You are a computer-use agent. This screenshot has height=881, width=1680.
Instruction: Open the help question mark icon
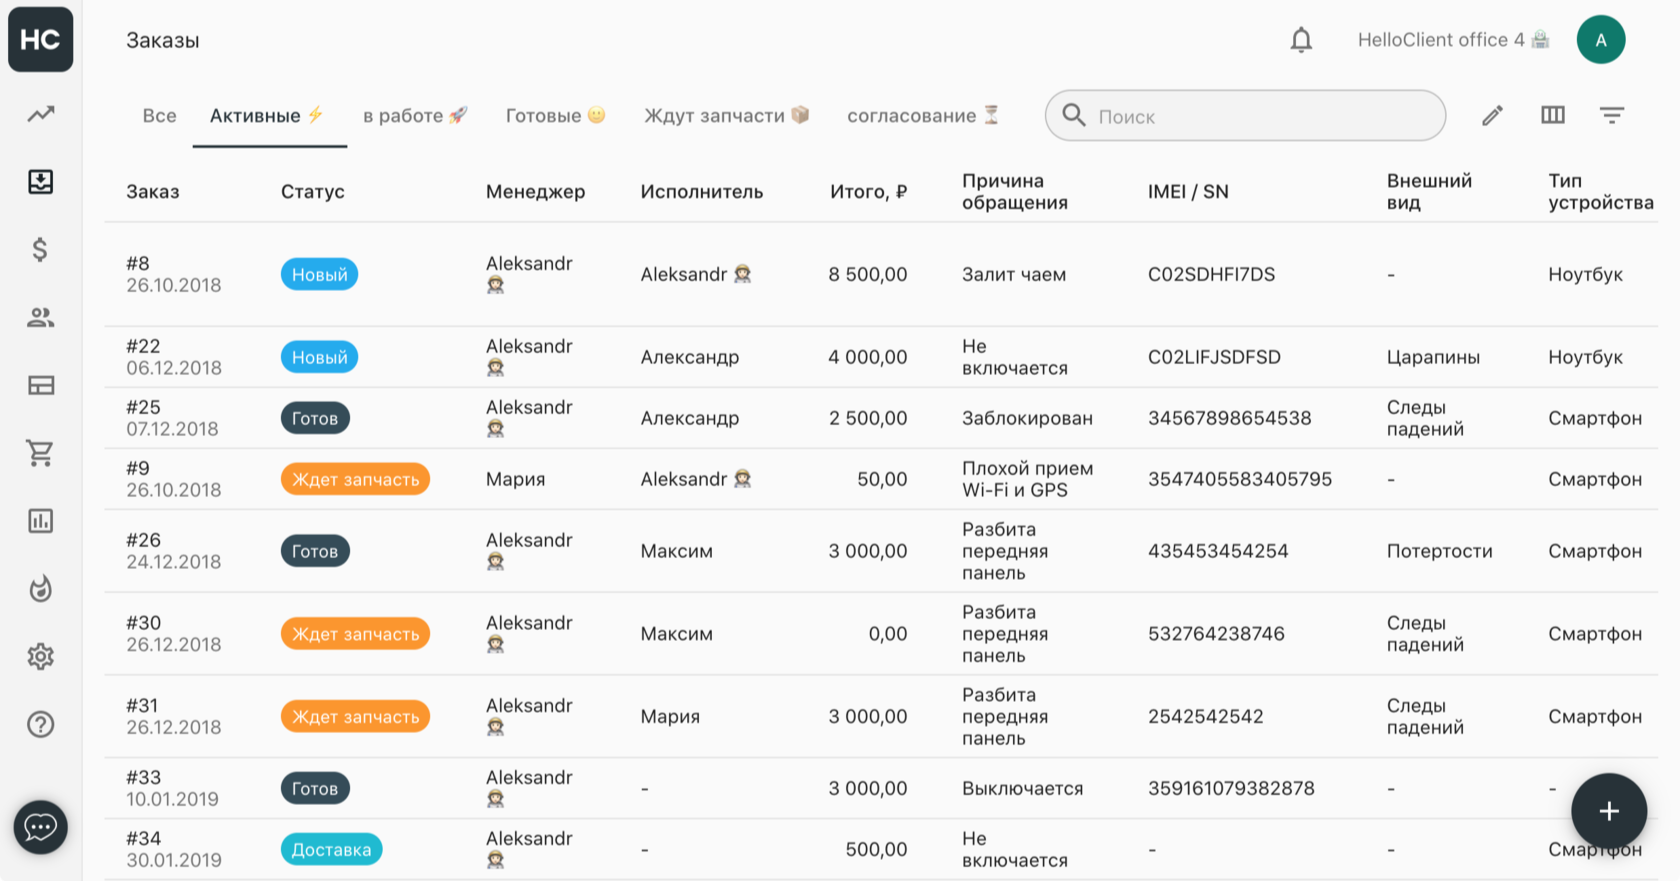point(40,725)
